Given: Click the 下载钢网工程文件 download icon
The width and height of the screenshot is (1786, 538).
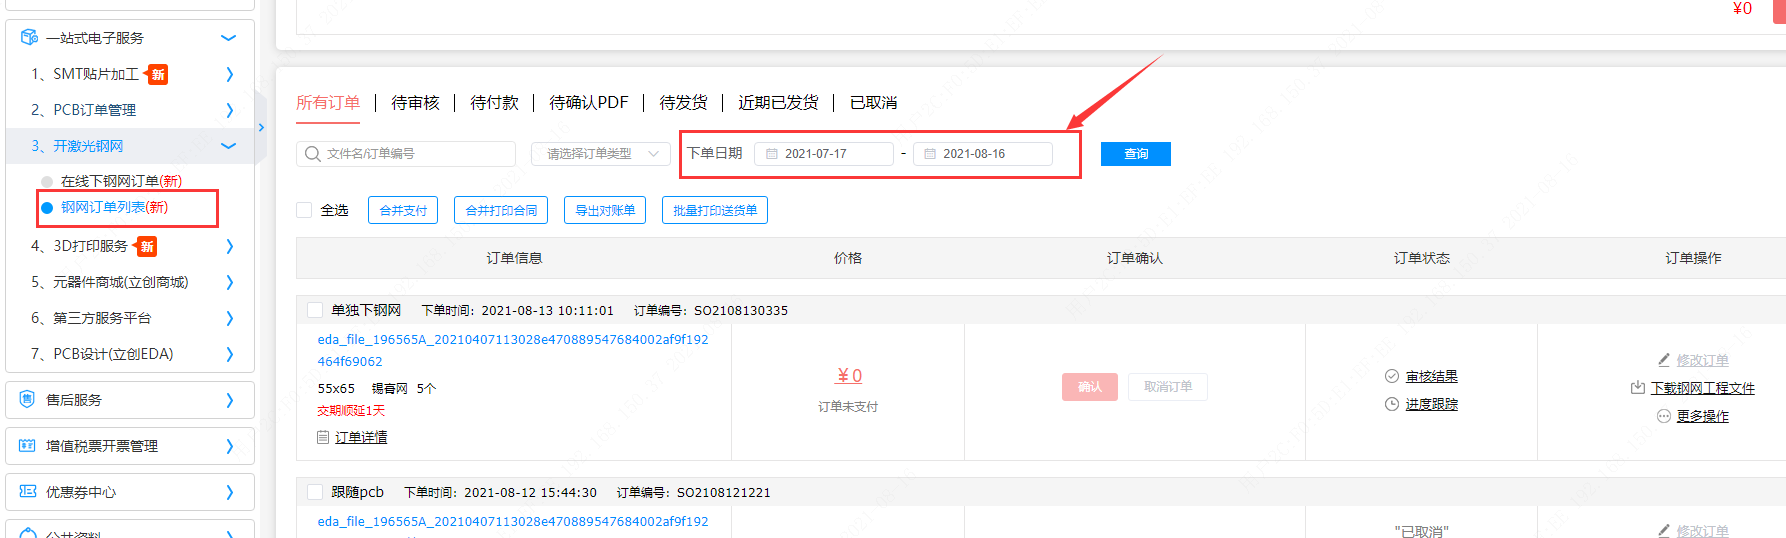Looking at the screenshot, I should coord(1637,388).
